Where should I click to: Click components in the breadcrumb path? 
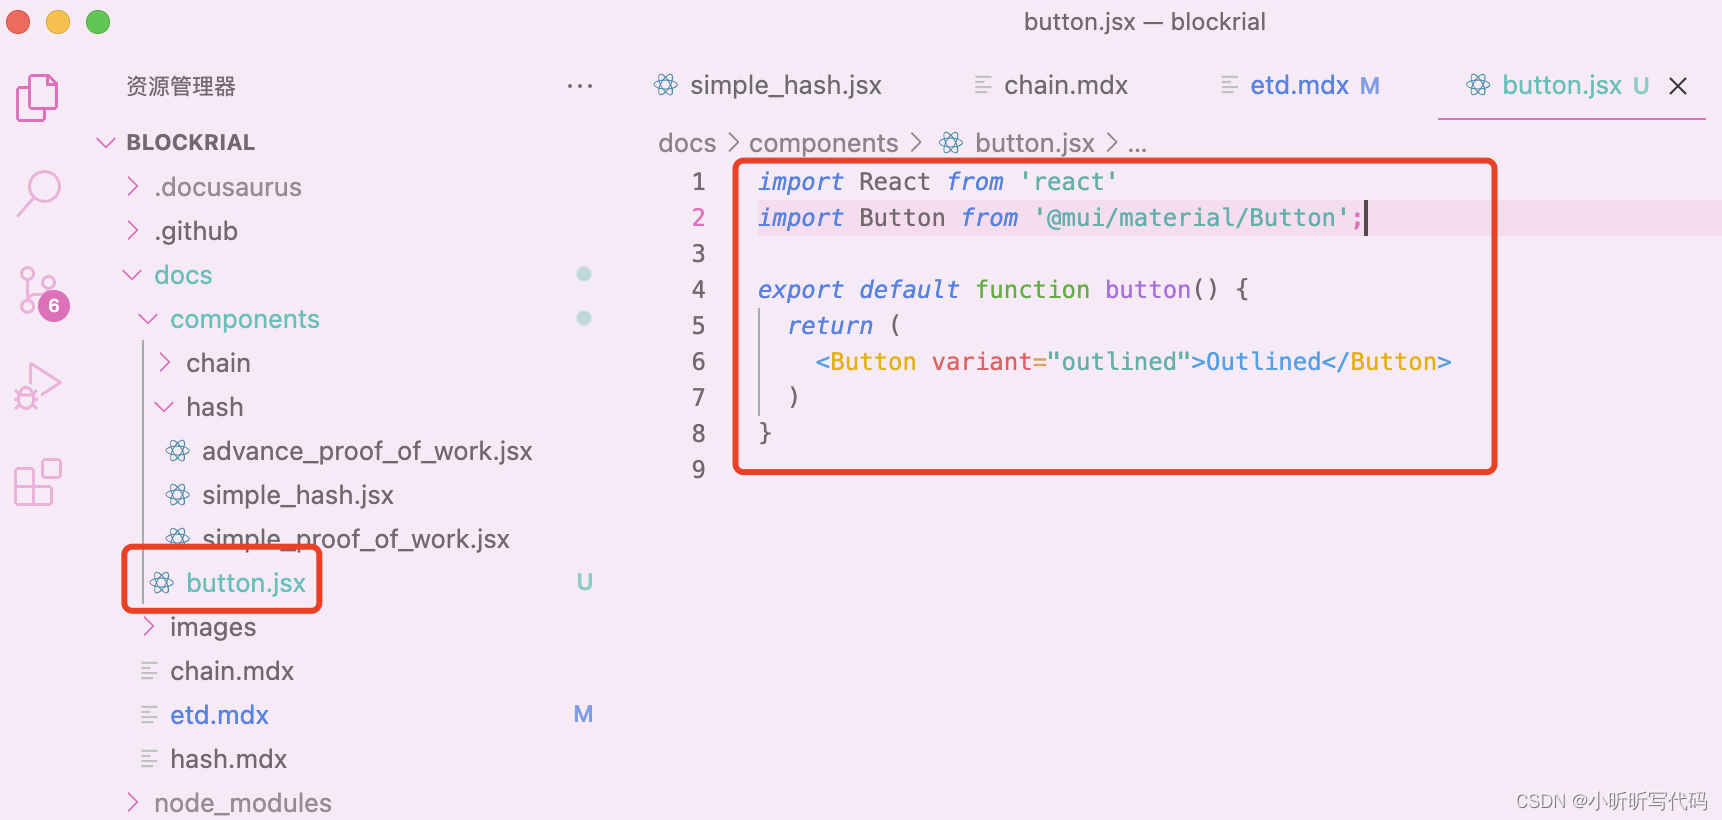click(x=824, y=143)
